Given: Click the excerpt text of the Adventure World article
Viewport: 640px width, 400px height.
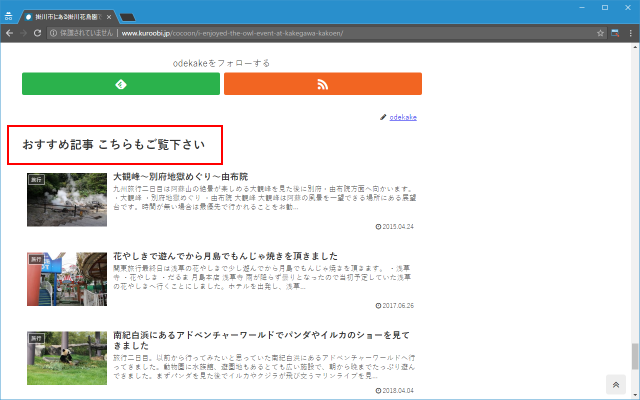Looking at the screenshot, I should (264, 367).
